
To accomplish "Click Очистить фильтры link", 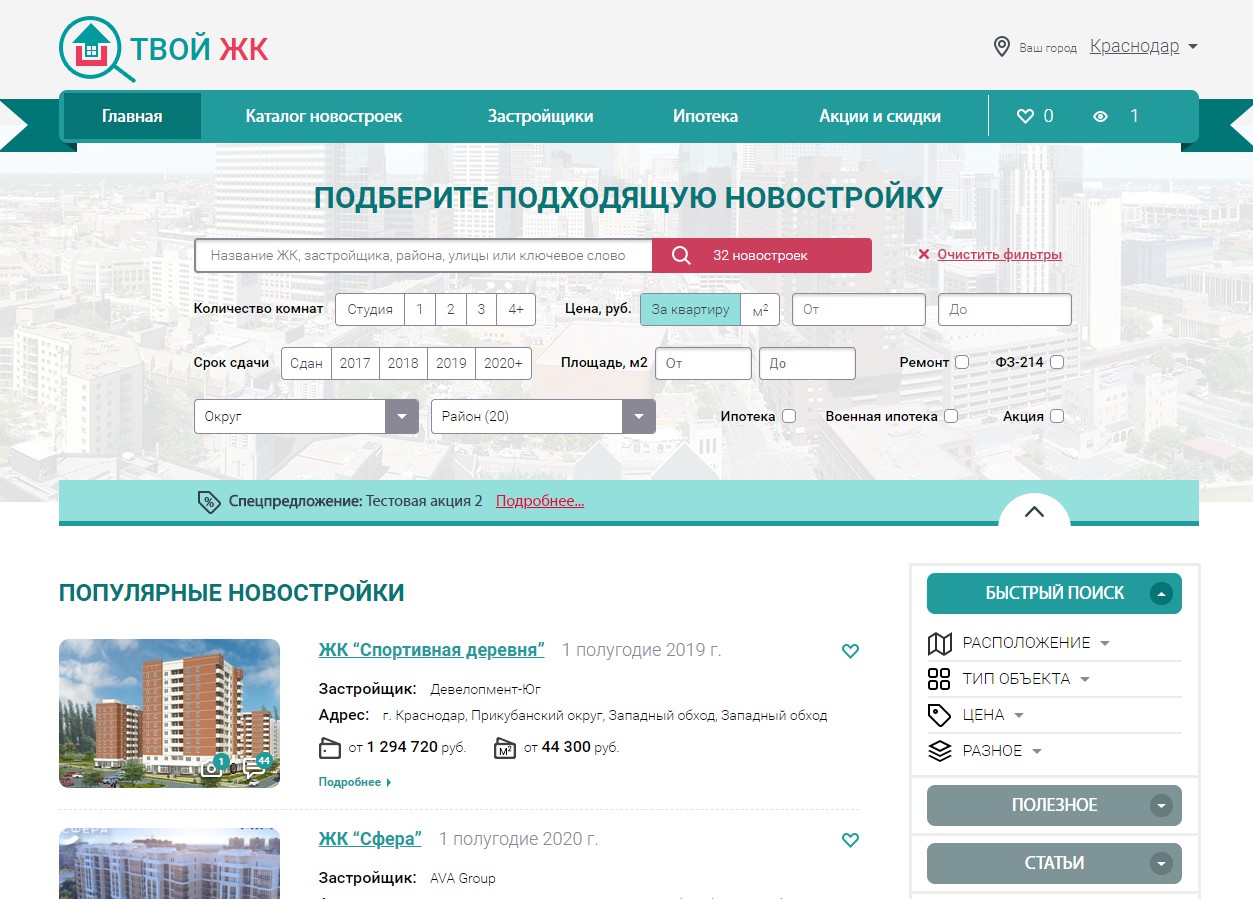I will point(999,255).
